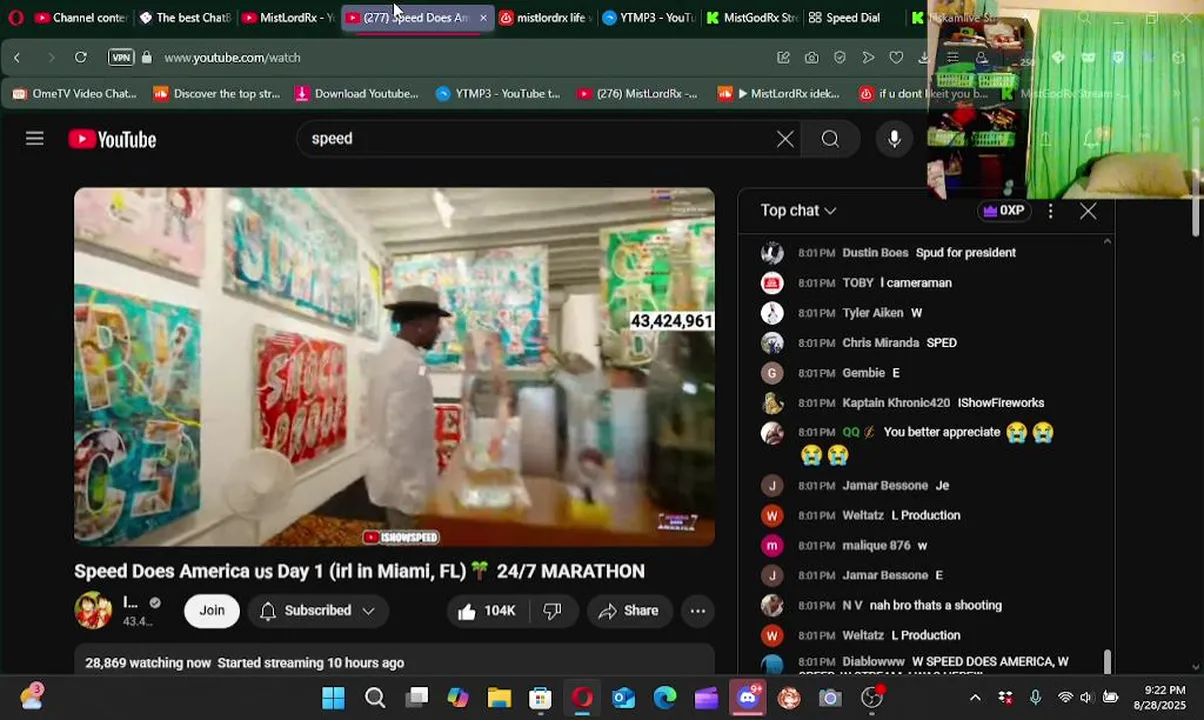Open the live chat options kebab menu
This screenshot has width=1204, height=720.
1050,211
